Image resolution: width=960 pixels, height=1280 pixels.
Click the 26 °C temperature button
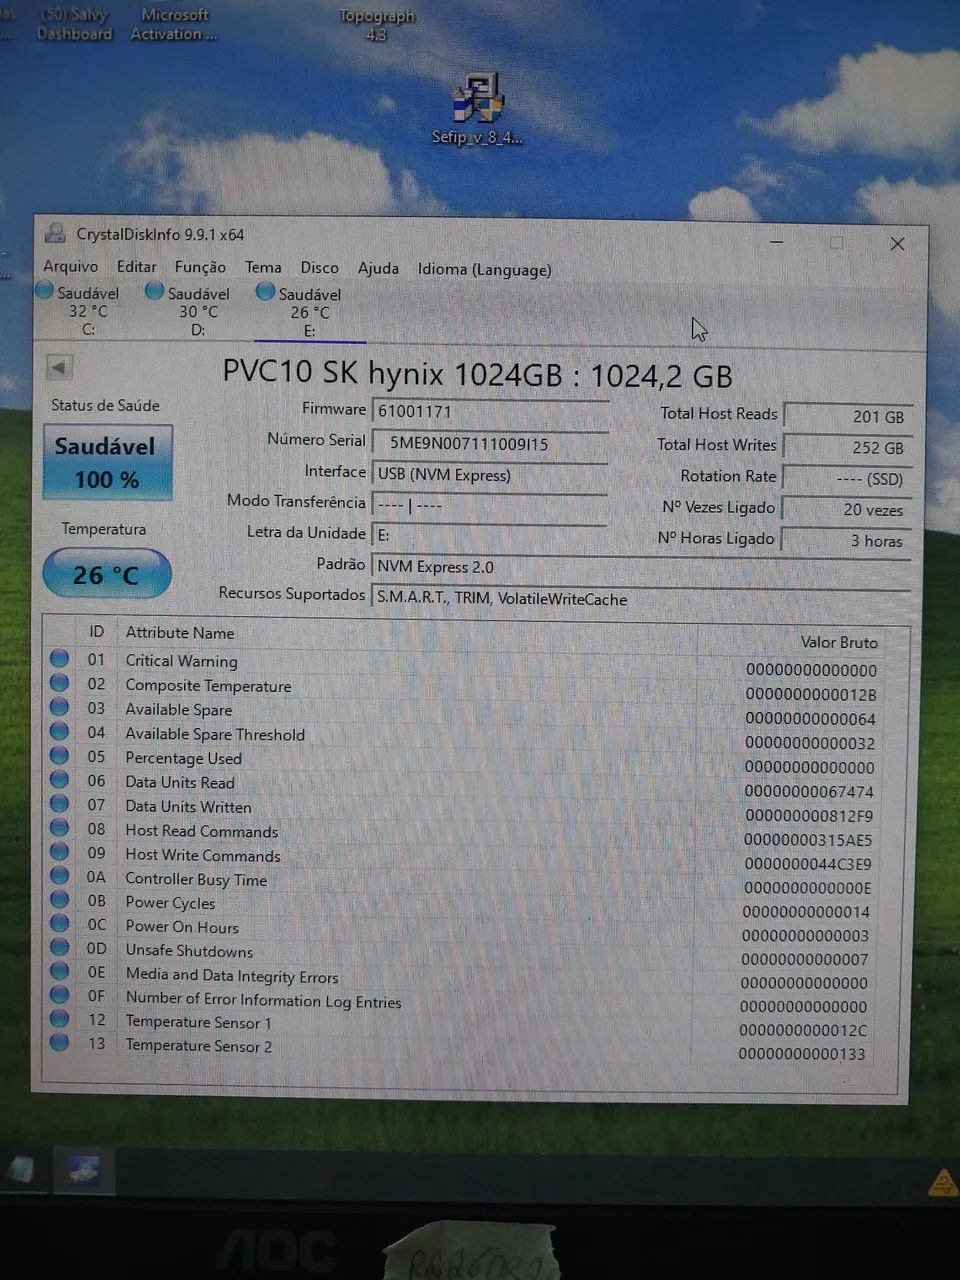[106, 574]
